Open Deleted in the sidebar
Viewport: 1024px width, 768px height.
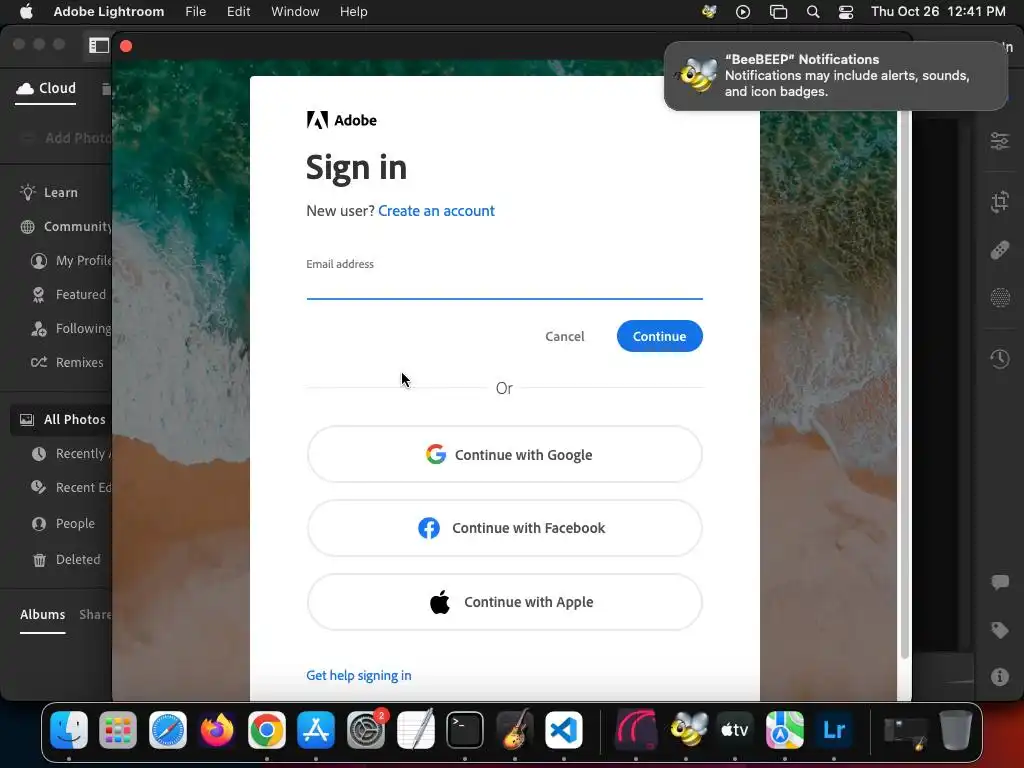tap(67, 560)
